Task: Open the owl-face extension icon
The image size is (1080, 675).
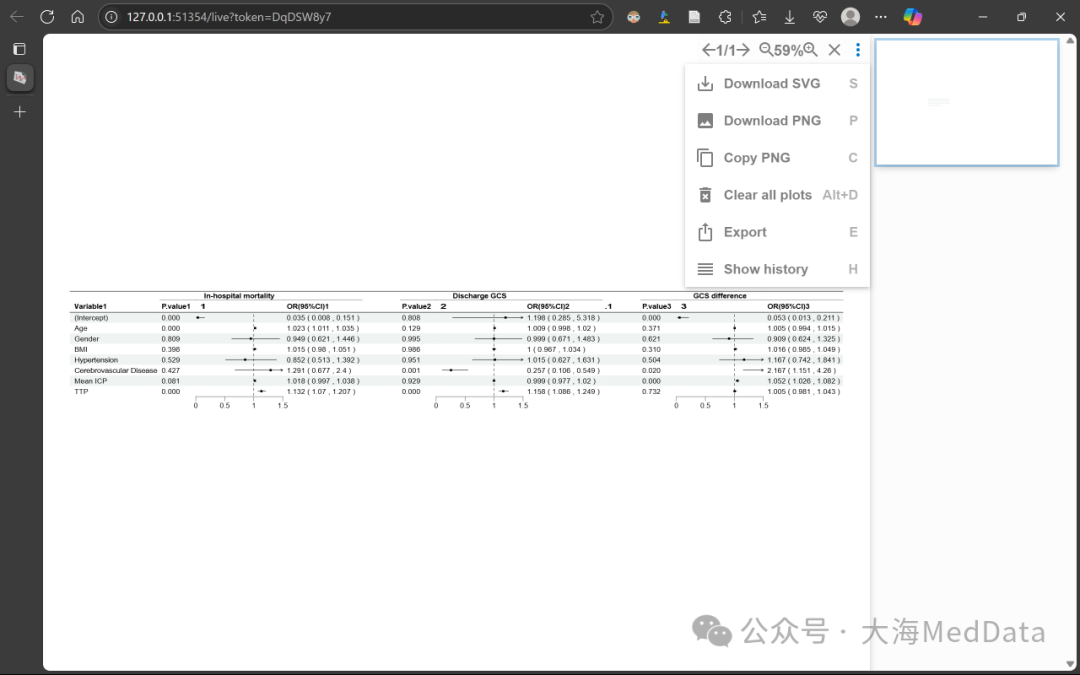Action: coord(634,17)
